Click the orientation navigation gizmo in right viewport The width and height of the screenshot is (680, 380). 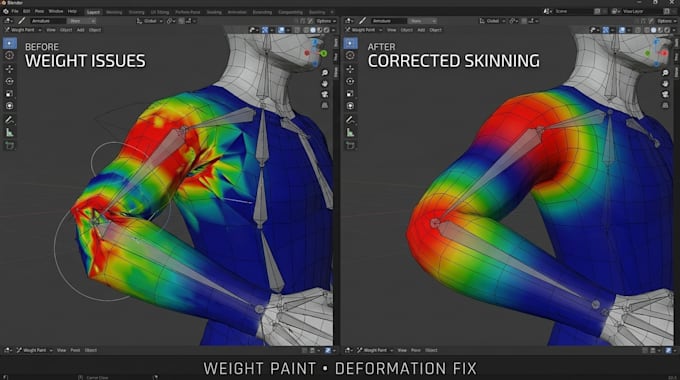click(657, 53)
